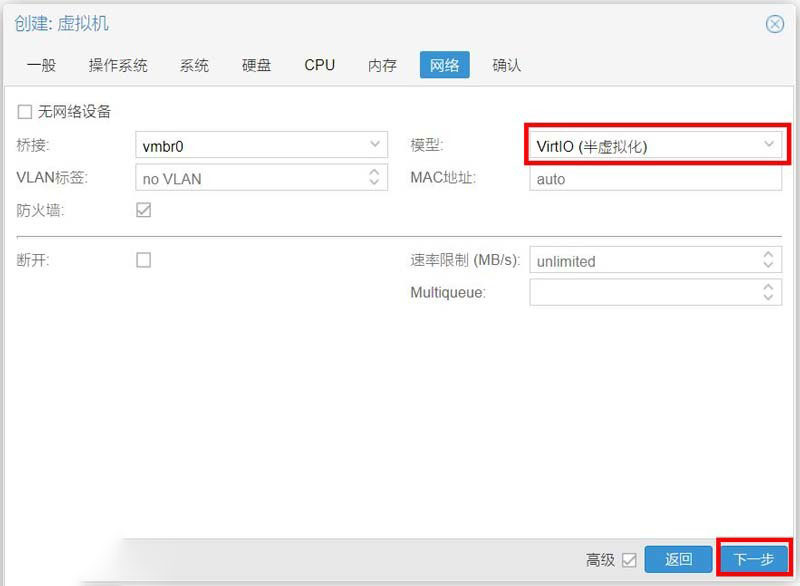800x586 pixels.
Task: Jump to the 确认 tab
Action: click(x=507, y=65)
